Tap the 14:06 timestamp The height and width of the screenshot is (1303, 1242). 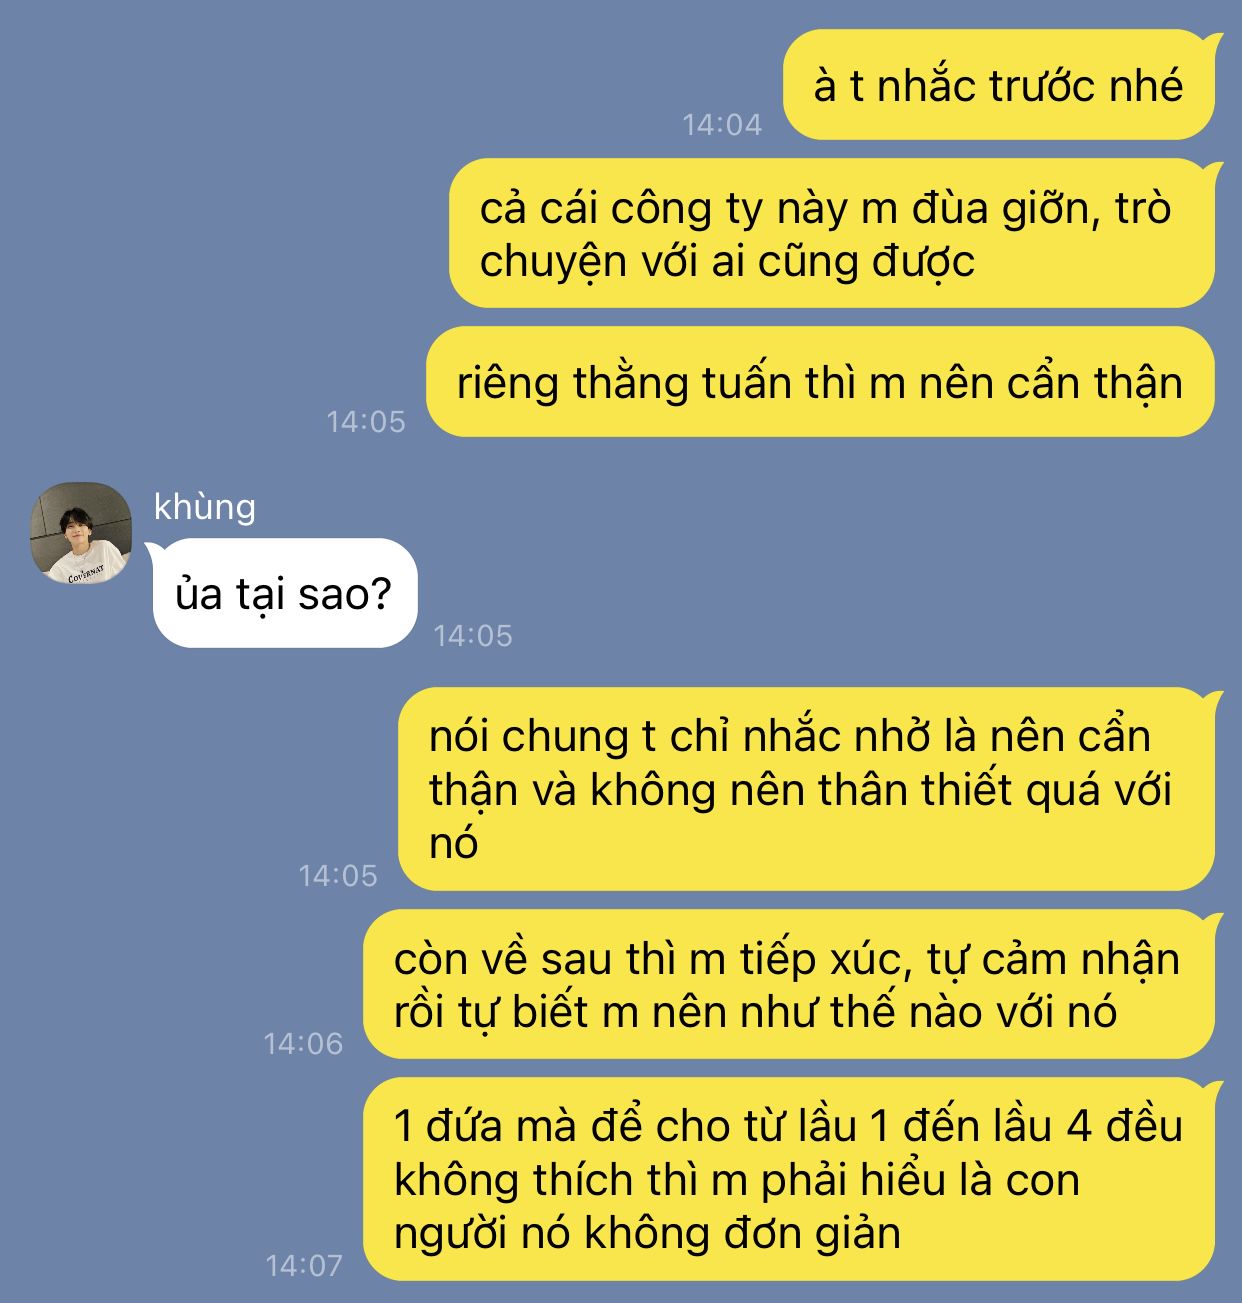point(303,1044)
